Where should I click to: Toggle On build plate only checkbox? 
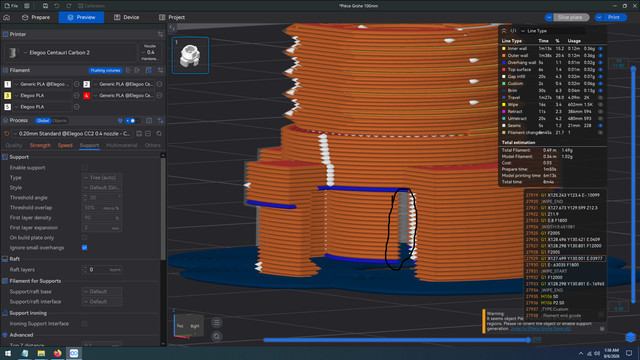pos(84,238)
